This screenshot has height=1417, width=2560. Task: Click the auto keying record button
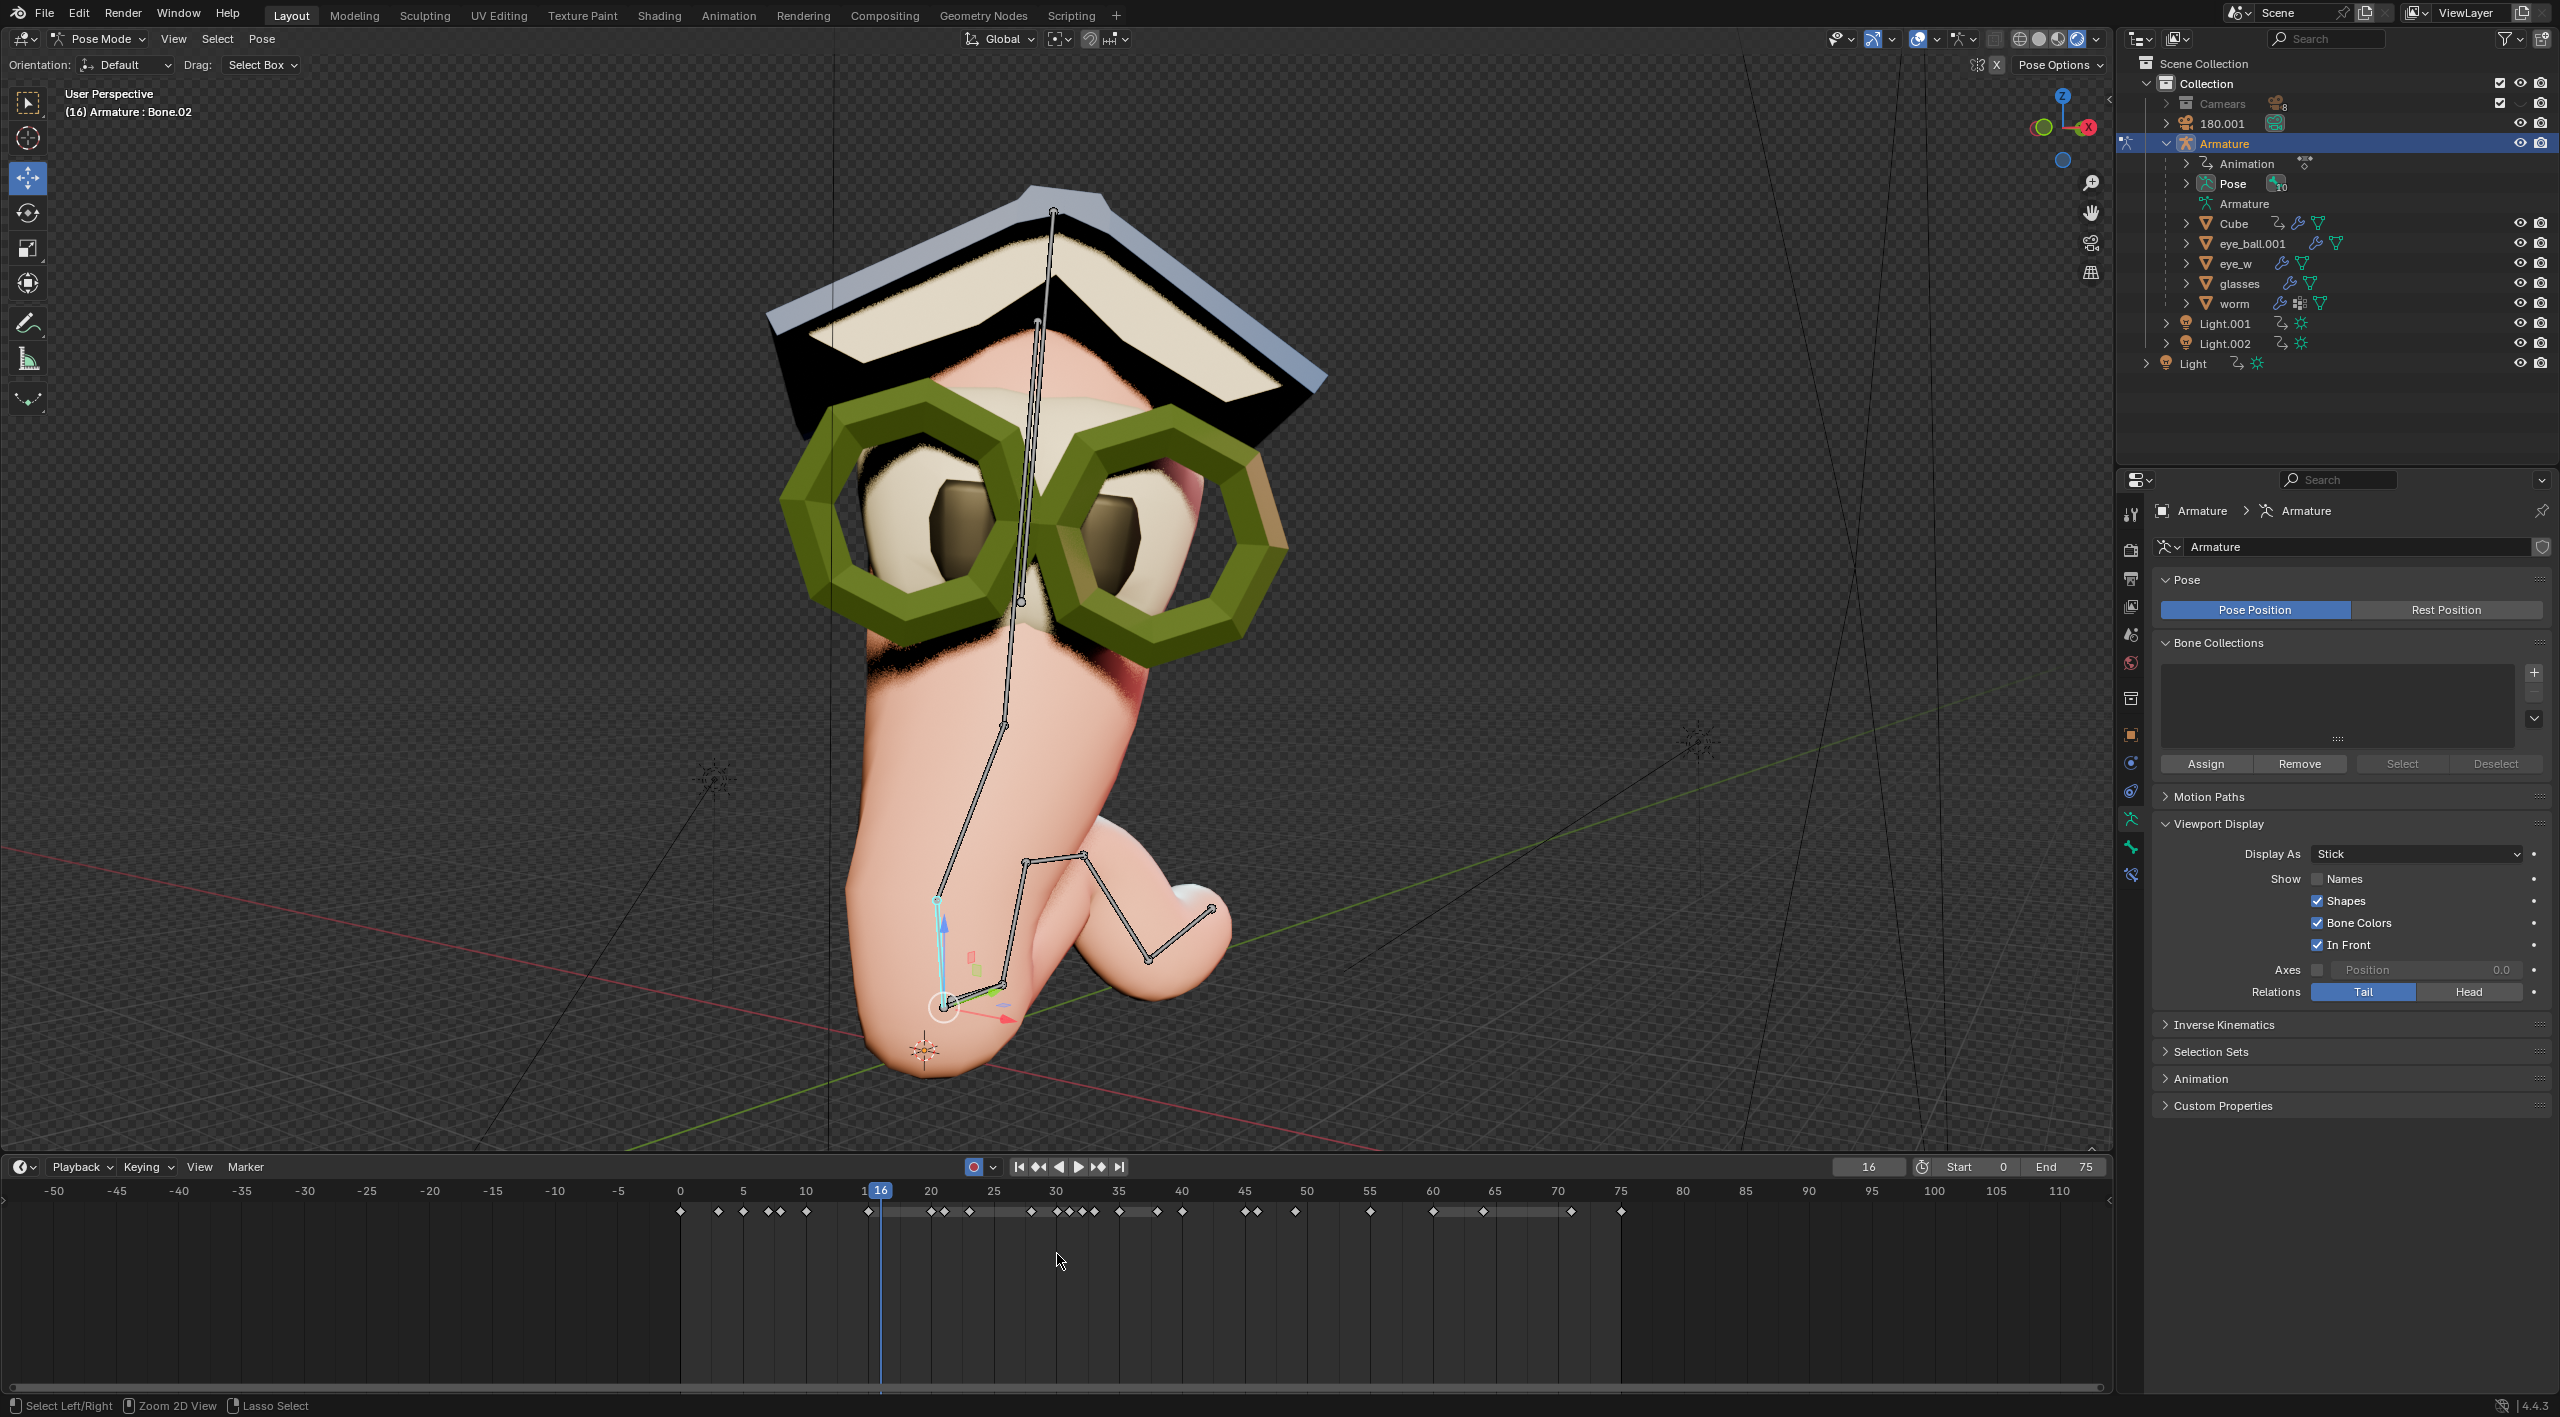973,1167
